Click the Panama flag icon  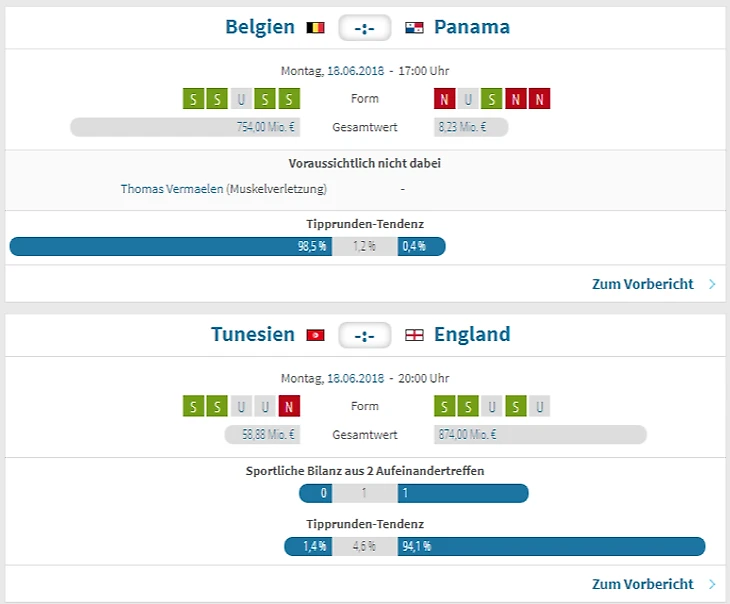coord(414,28)
